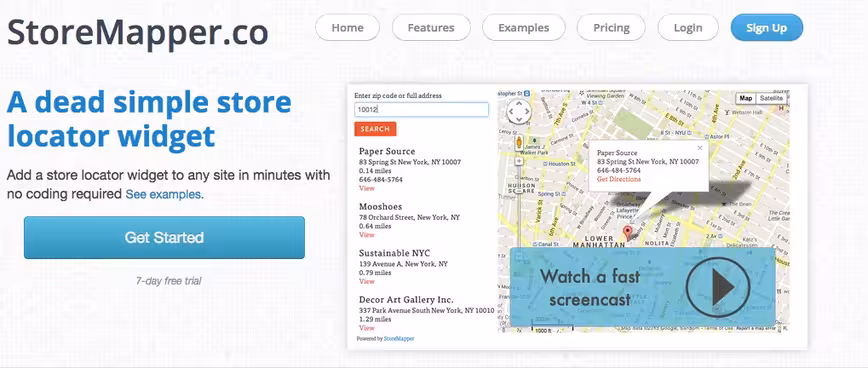Focus the zip code input field
Viewport: 868px width, 368px height.
click(421, 110)
